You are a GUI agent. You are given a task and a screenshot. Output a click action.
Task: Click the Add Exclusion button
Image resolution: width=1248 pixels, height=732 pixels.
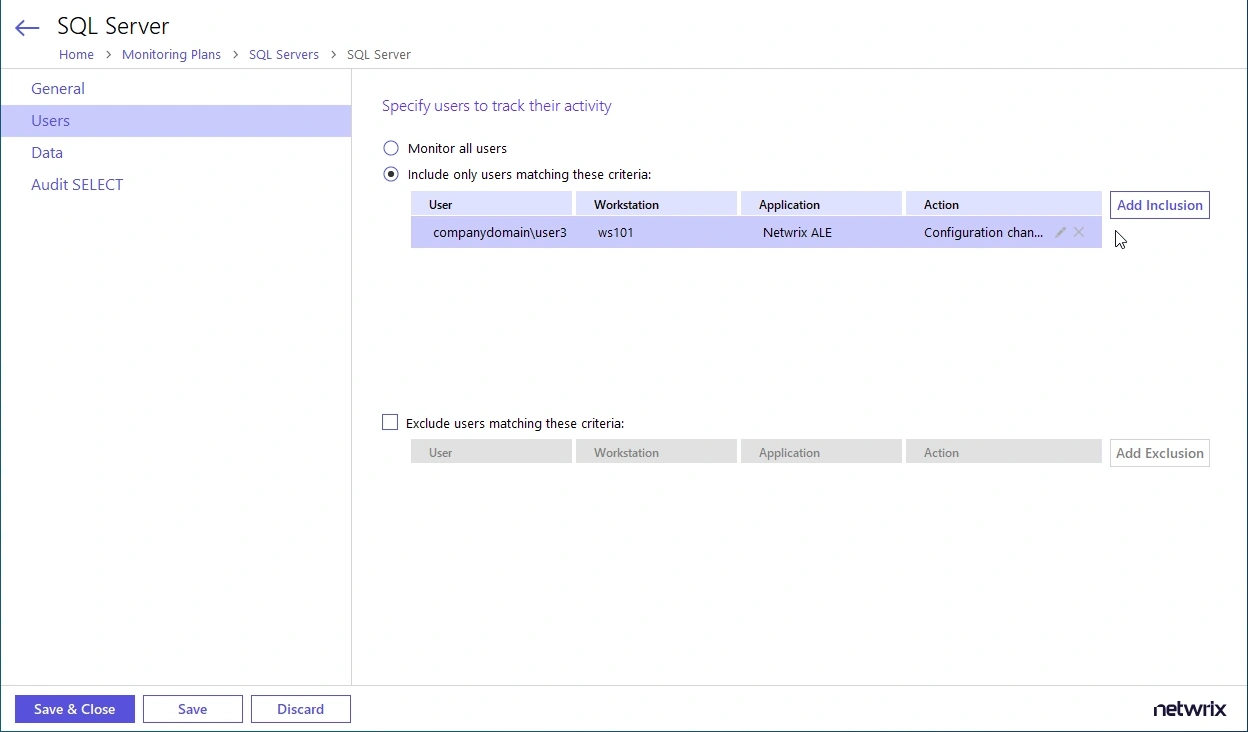1159,452
